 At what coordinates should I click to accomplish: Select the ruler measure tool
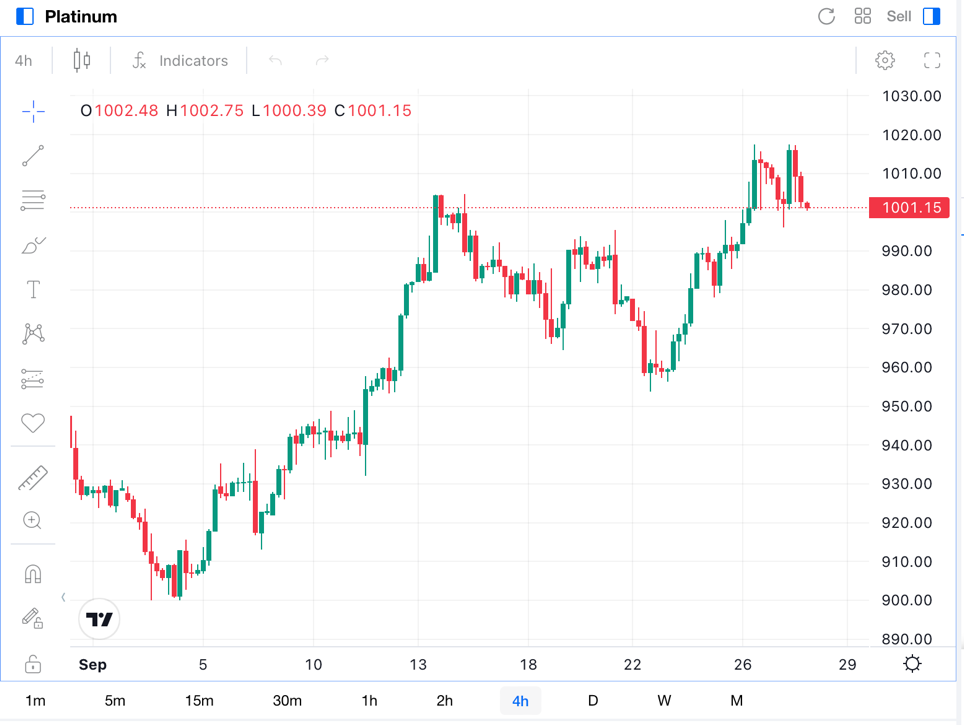tap(33, 478)
